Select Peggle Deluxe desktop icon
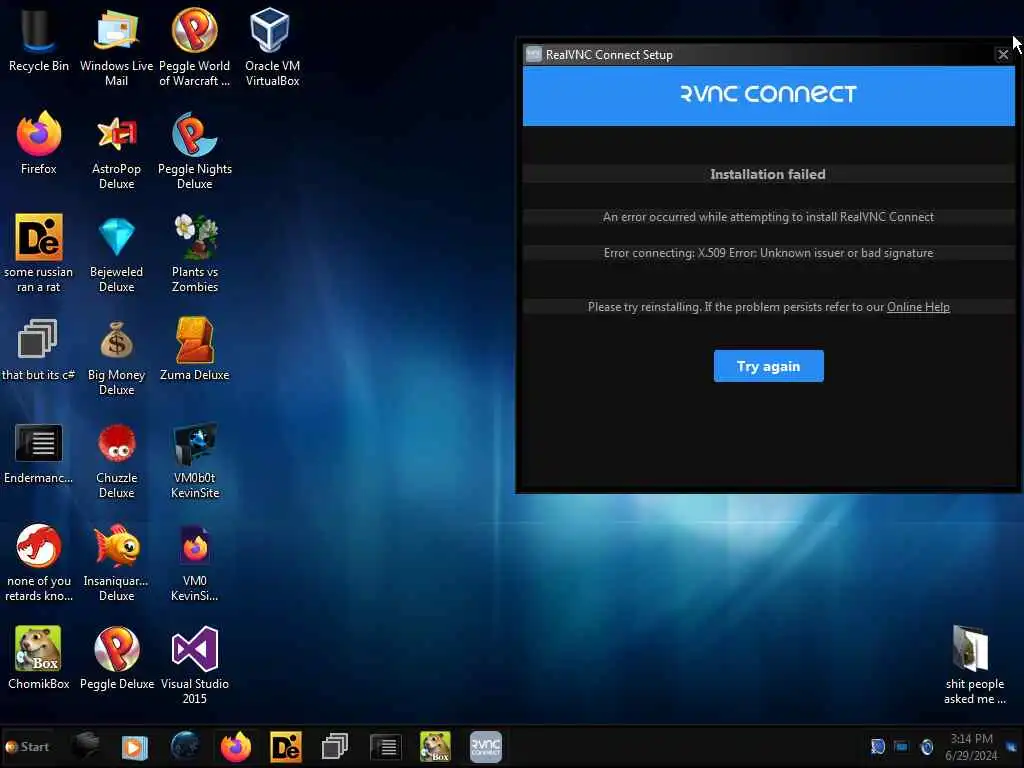Viewport: 1024px width, 768px height. point(116,658)
